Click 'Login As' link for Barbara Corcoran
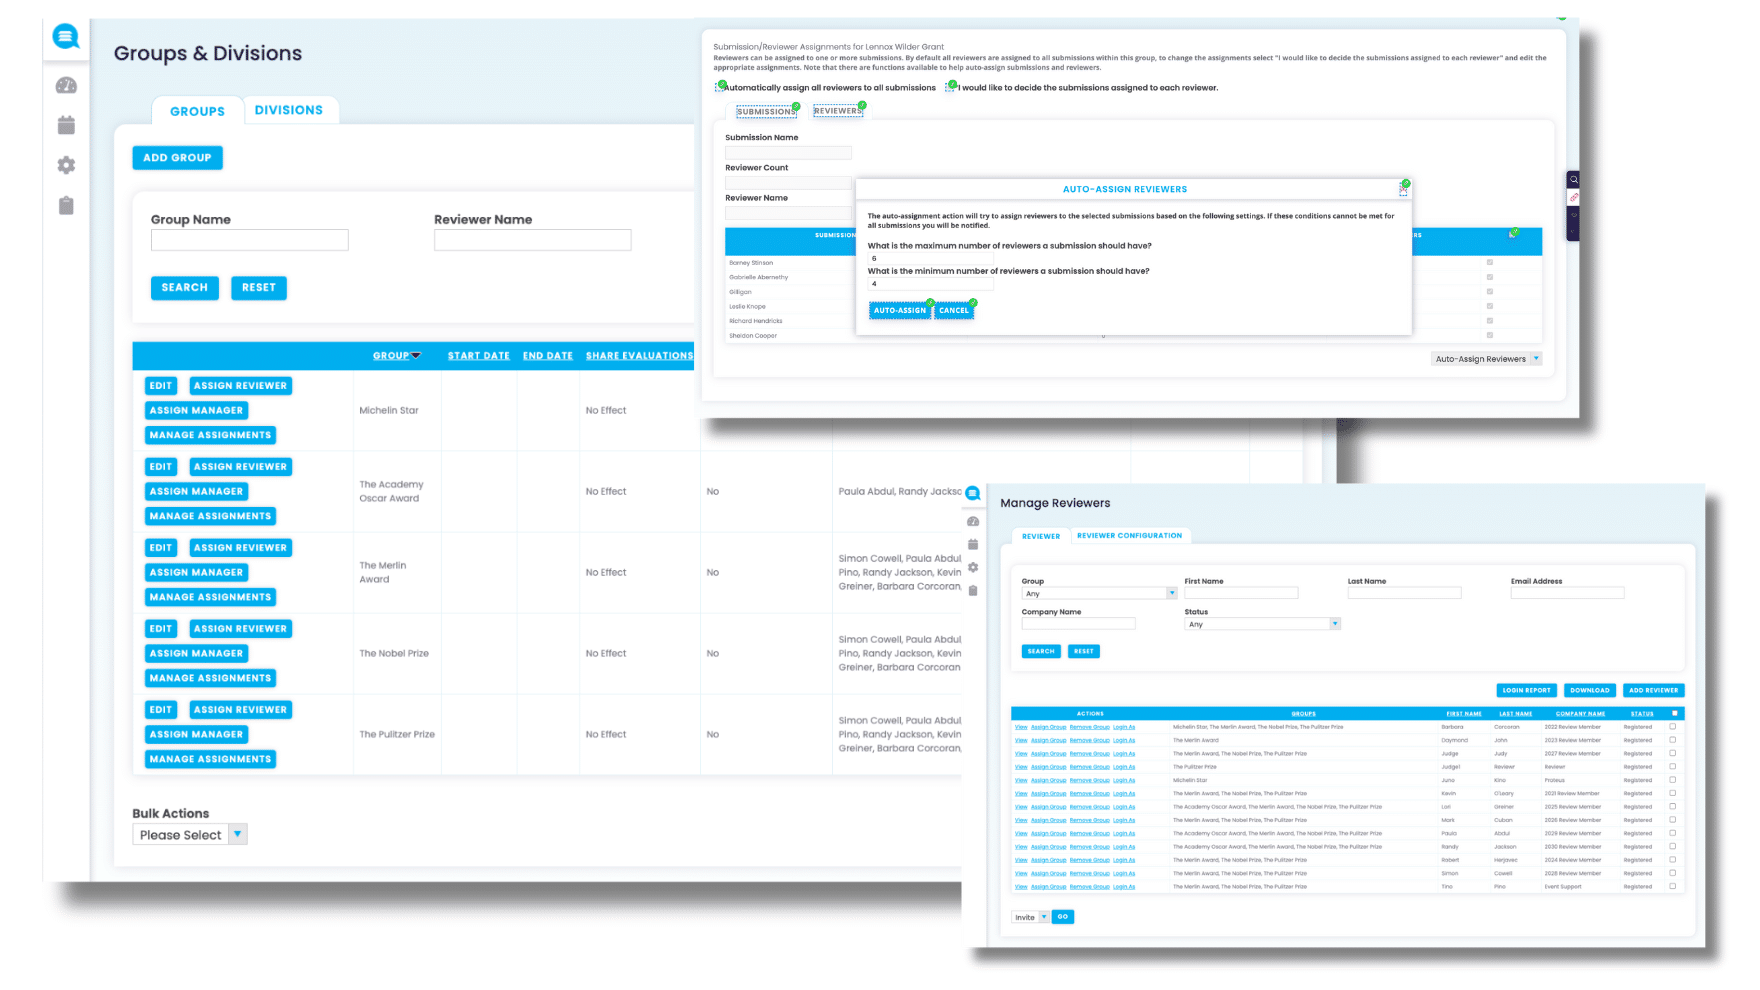1760x990 pixels. 1124,727
